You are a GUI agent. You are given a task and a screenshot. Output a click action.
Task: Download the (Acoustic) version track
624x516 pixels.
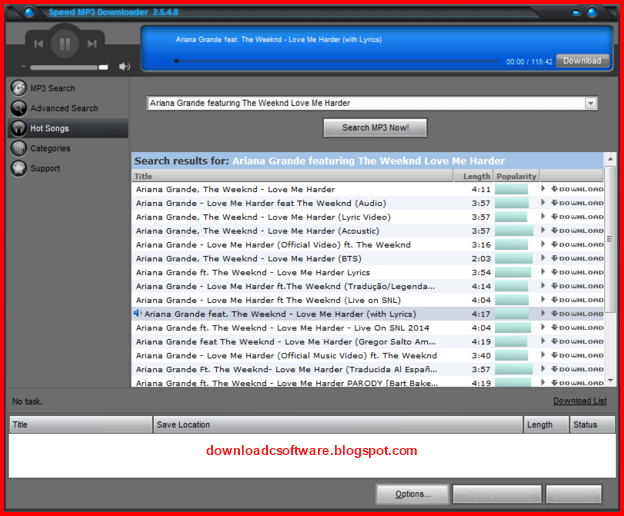577,231
